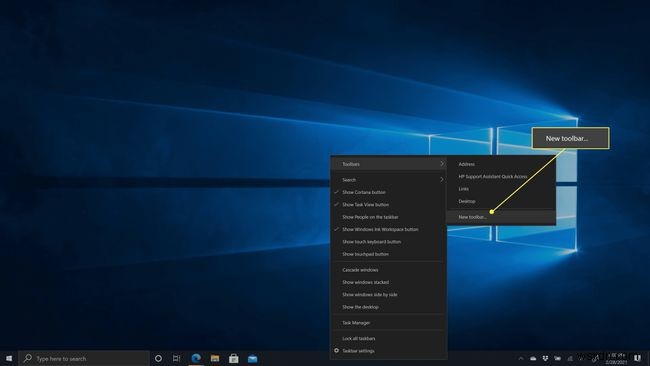
Task: Expand the Search submenu
Action: tap(388, 179)
